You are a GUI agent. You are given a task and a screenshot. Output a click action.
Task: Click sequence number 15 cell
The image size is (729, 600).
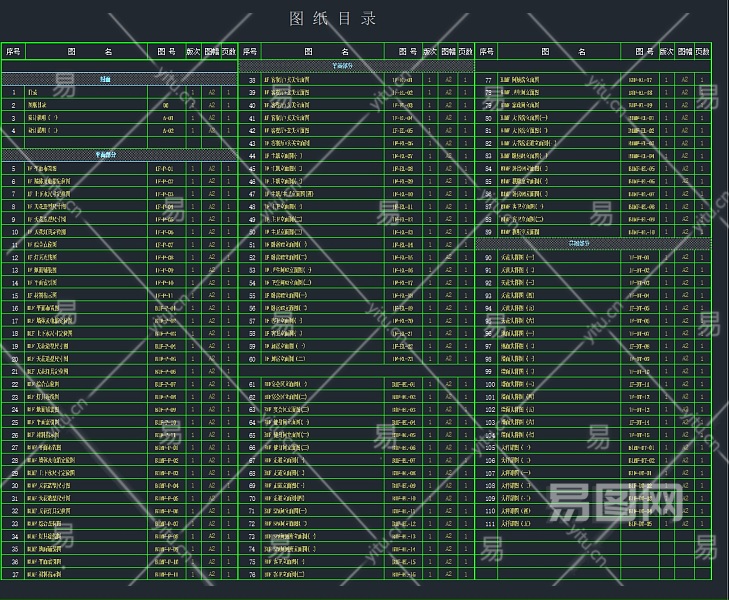tap(14, 296)
